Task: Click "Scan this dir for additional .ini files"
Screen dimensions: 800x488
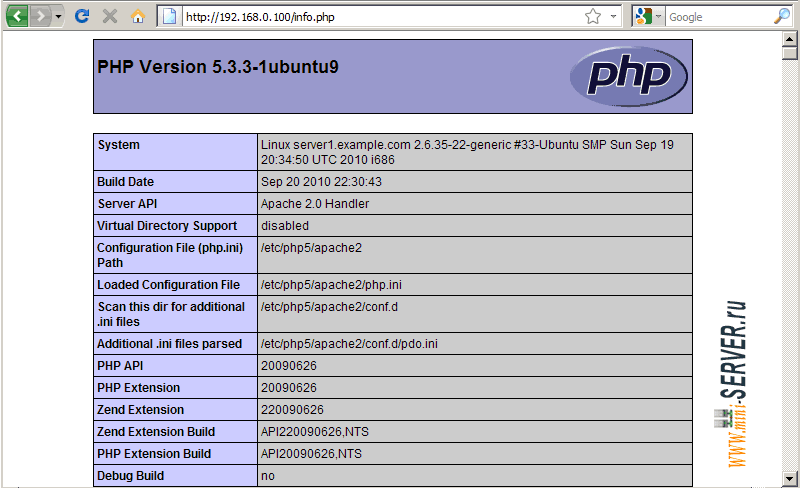Action: click(171, 314)
